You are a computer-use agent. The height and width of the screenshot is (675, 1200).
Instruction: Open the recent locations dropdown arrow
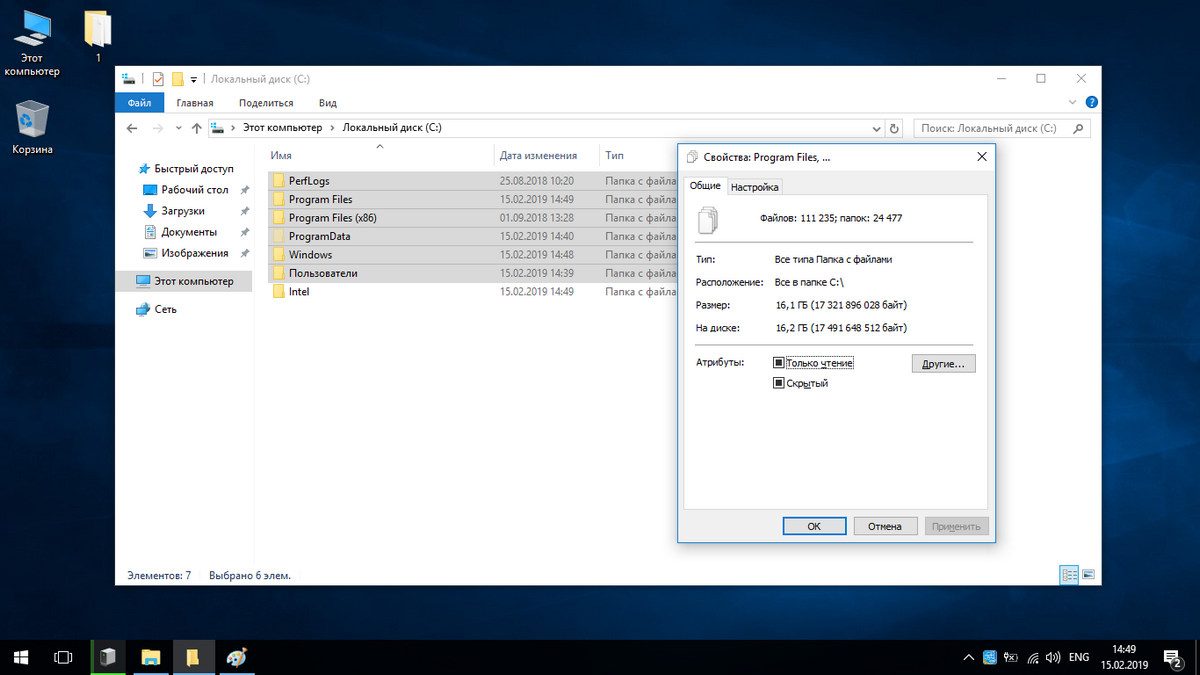179,128
